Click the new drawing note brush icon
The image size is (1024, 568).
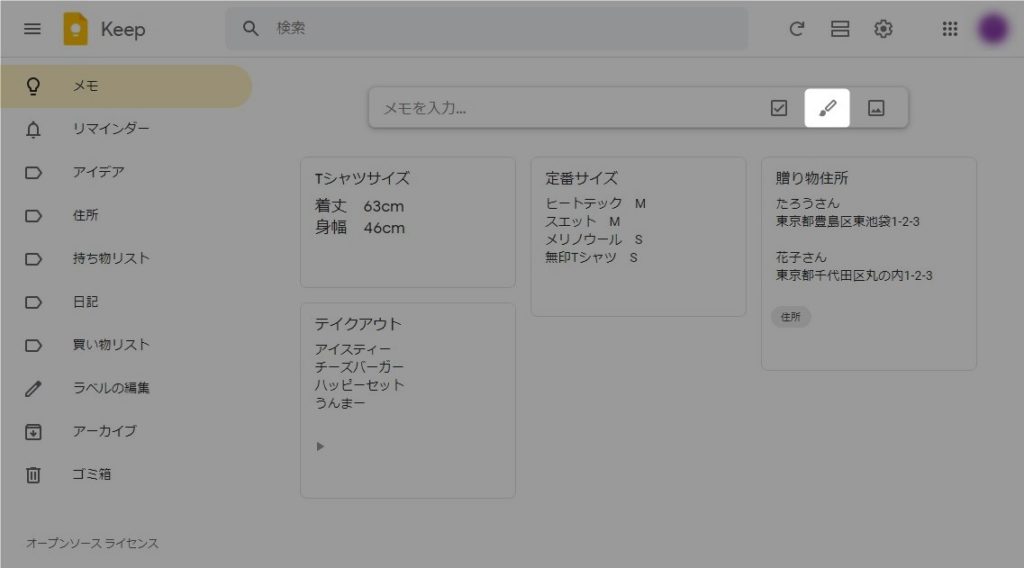tap(827, 108)
